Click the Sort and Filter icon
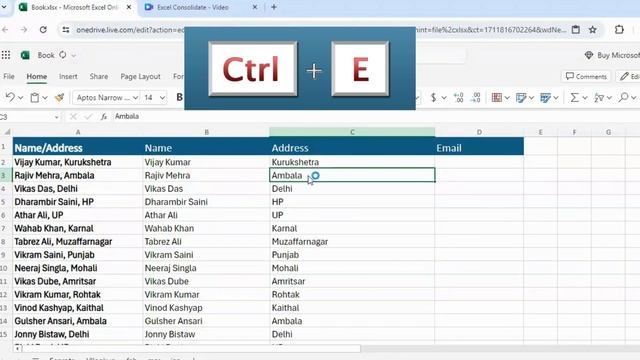This screenshot has width=640, height=360. coord(599,98)
